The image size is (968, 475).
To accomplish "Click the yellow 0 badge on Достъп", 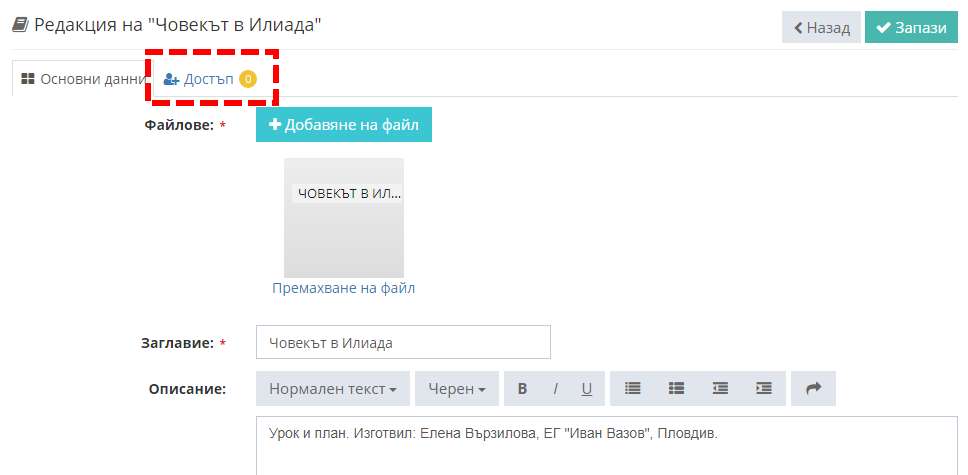I will click(x=248, y=79).
